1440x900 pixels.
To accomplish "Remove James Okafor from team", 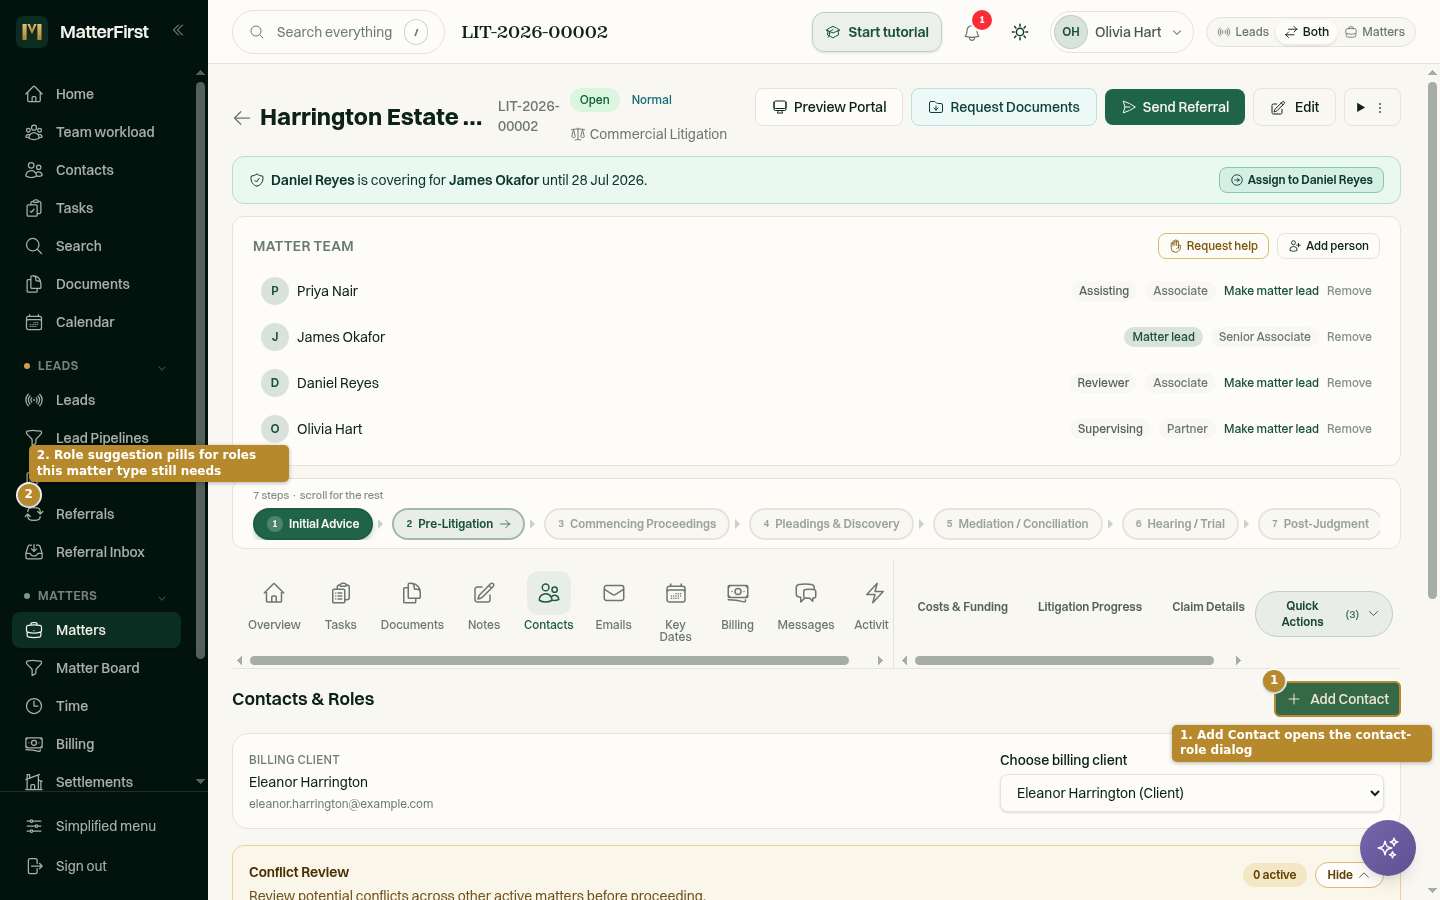I will click(x=1349, y=337).
